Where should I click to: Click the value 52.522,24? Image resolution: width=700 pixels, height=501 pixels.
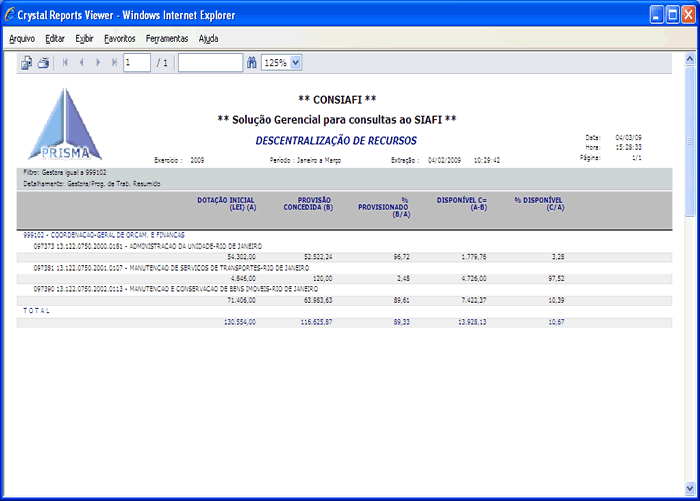point(318,257)
